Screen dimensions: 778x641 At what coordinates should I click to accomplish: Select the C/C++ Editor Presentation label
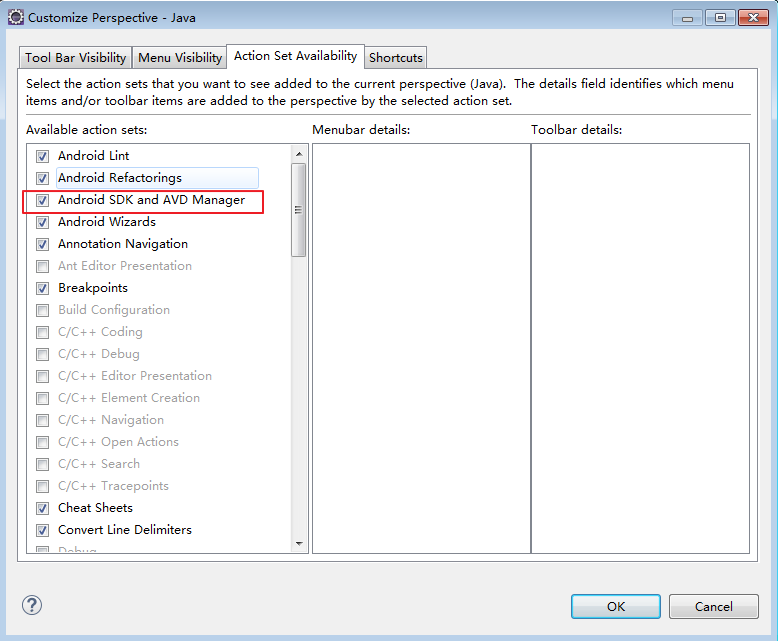coord(135,376)
